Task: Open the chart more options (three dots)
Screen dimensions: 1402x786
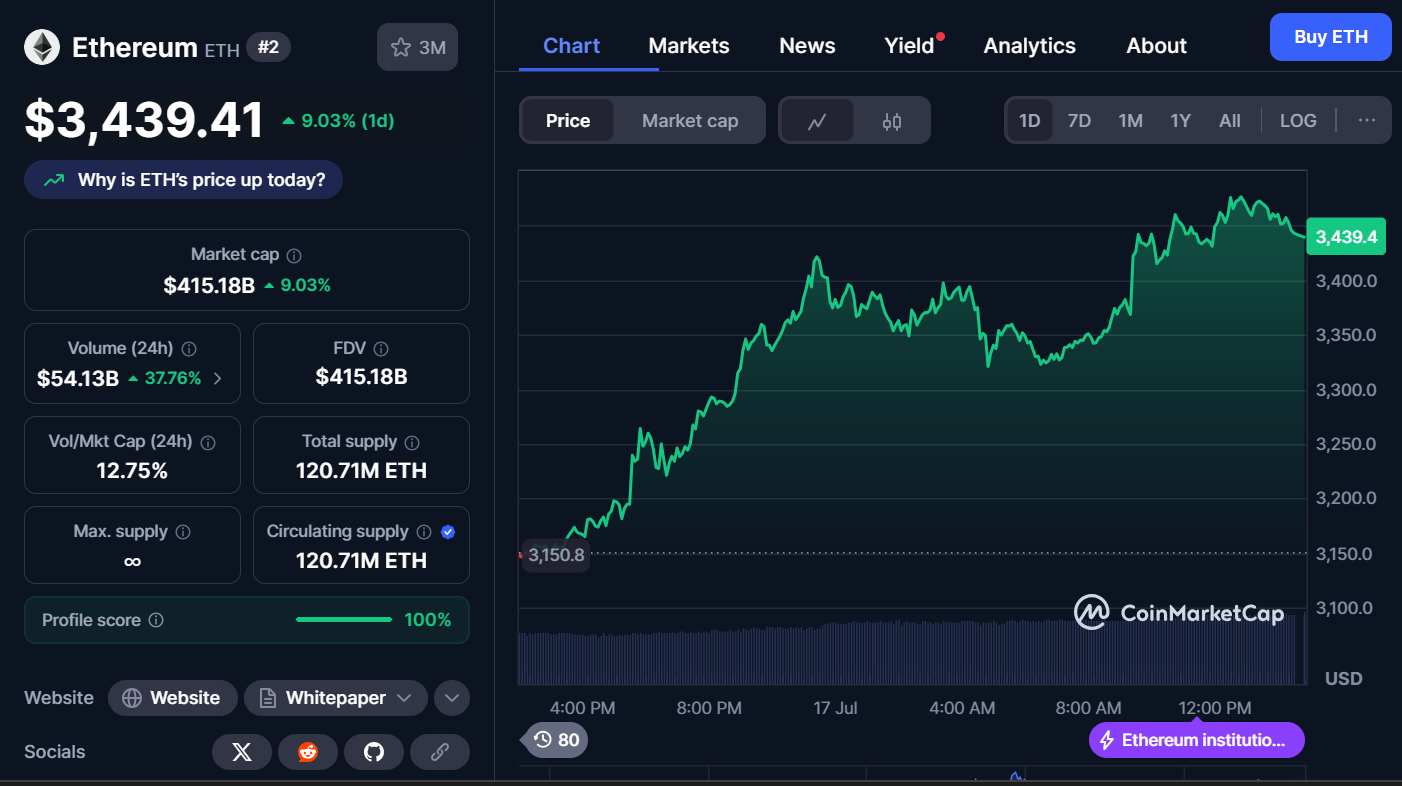Action: pyautogui.click(x=1367, y=121)
